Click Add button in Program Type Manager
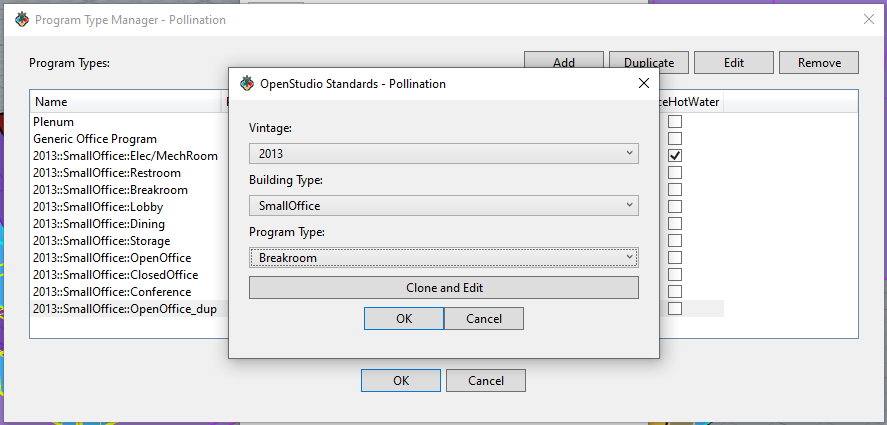The width and height of the screenshot is (887, 425). pos(563,63)
